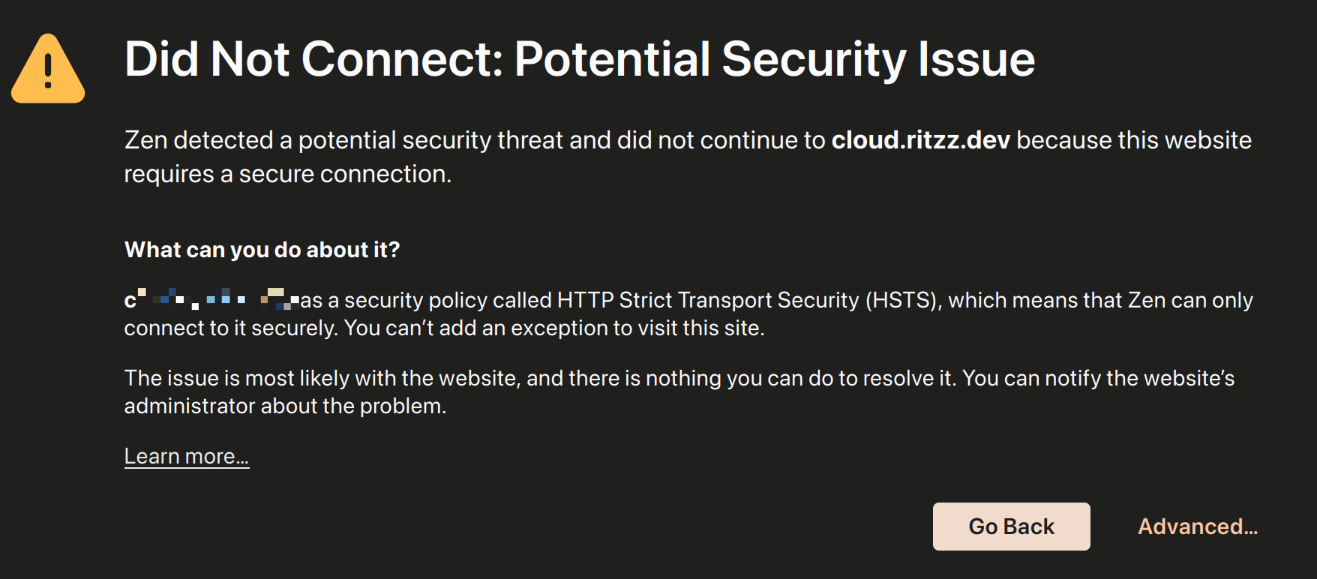Viewport: 1317px width, 579px height.
Task: Click the bold cloud.ritzz.dev domain name
Action: pos(921,140)
